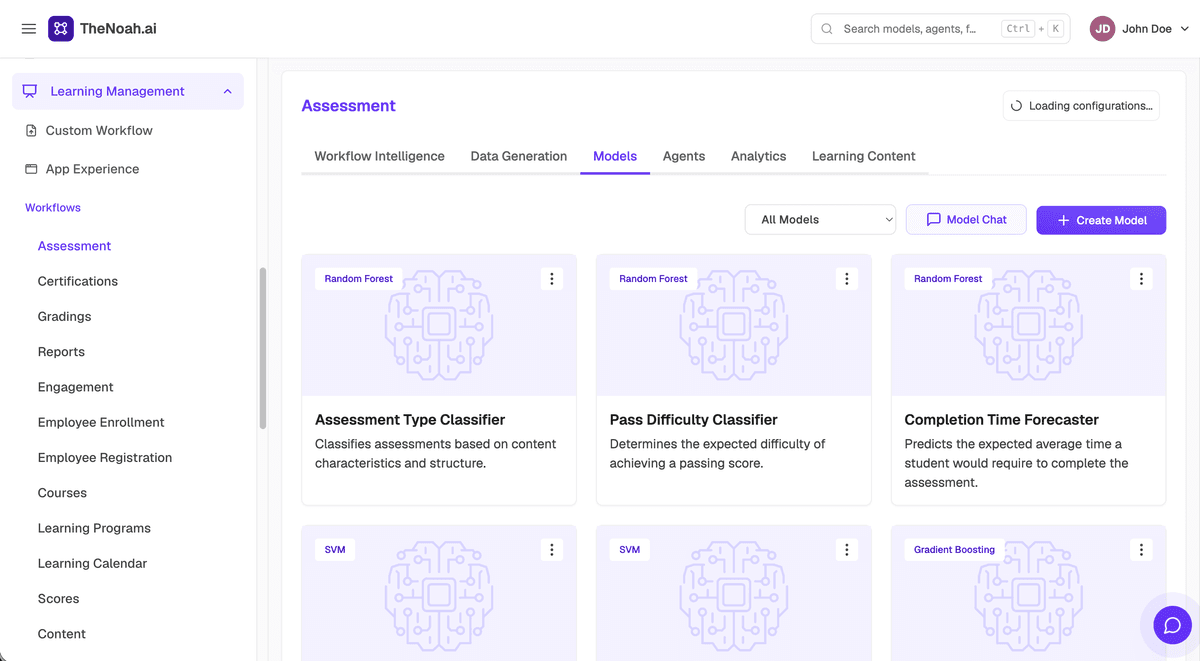Click the Create Model button
Screen dimensions: 1200x661
point(1101,220)
